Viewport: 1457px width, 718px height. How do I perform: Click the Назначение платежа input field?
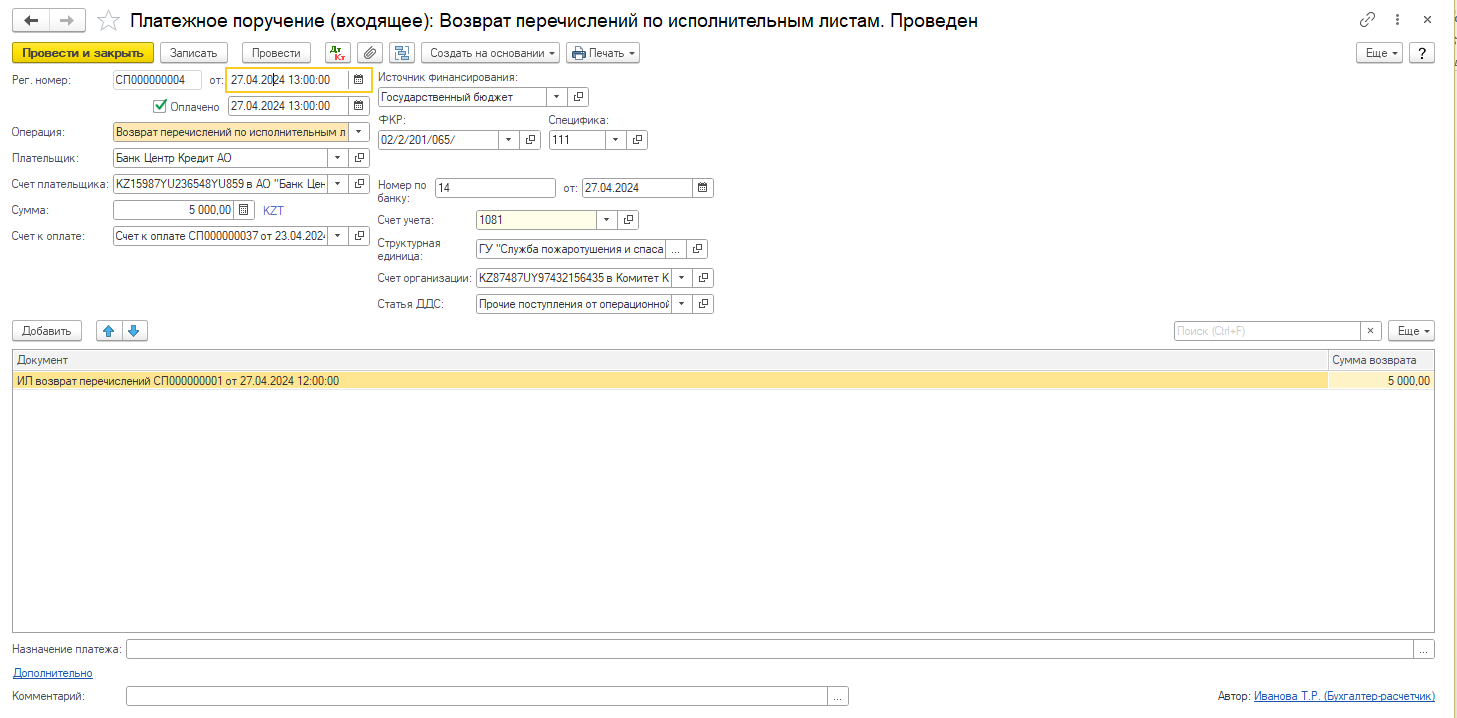pos(700,648)
